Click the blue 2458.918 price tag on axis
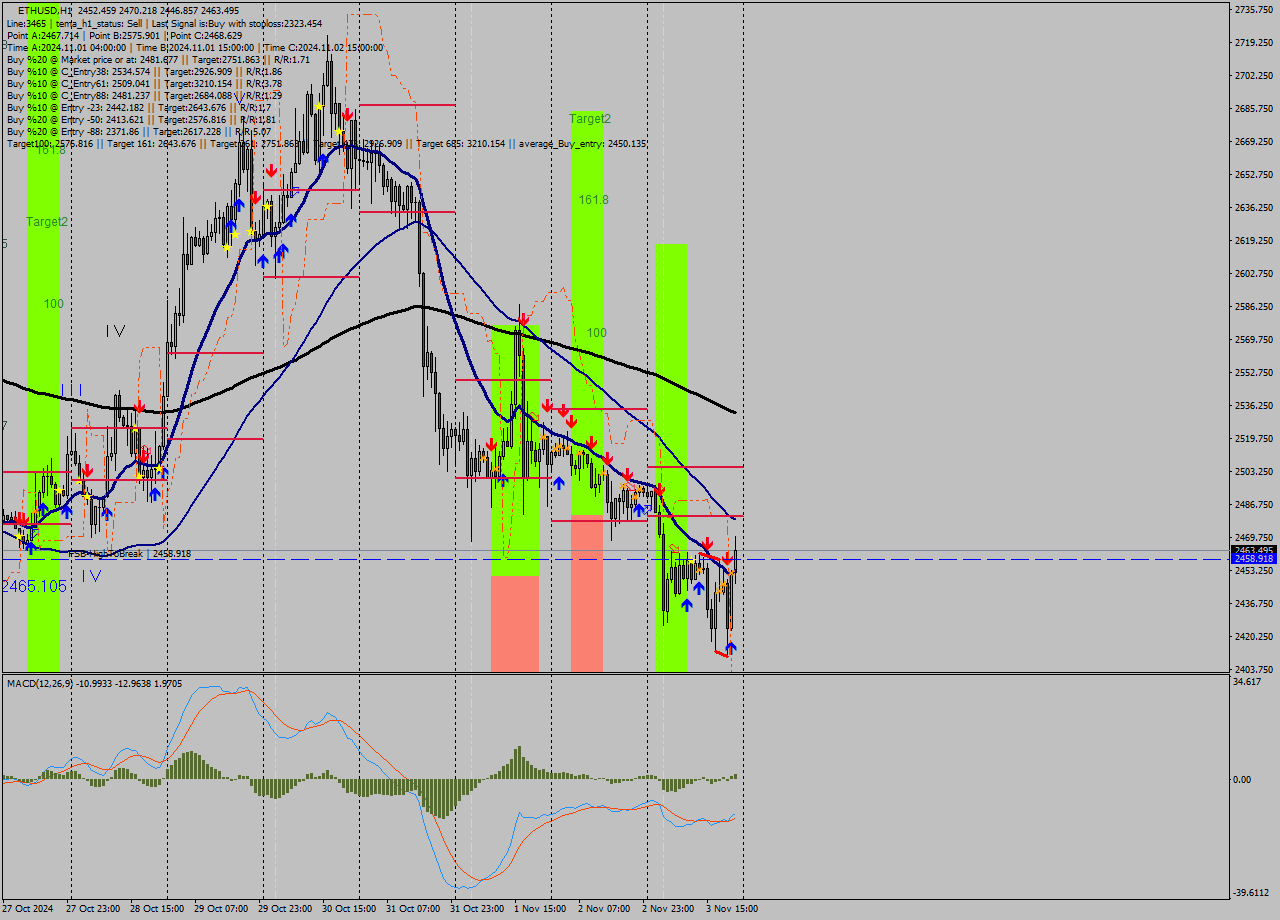The image size is (1280, 920). 1254,559
